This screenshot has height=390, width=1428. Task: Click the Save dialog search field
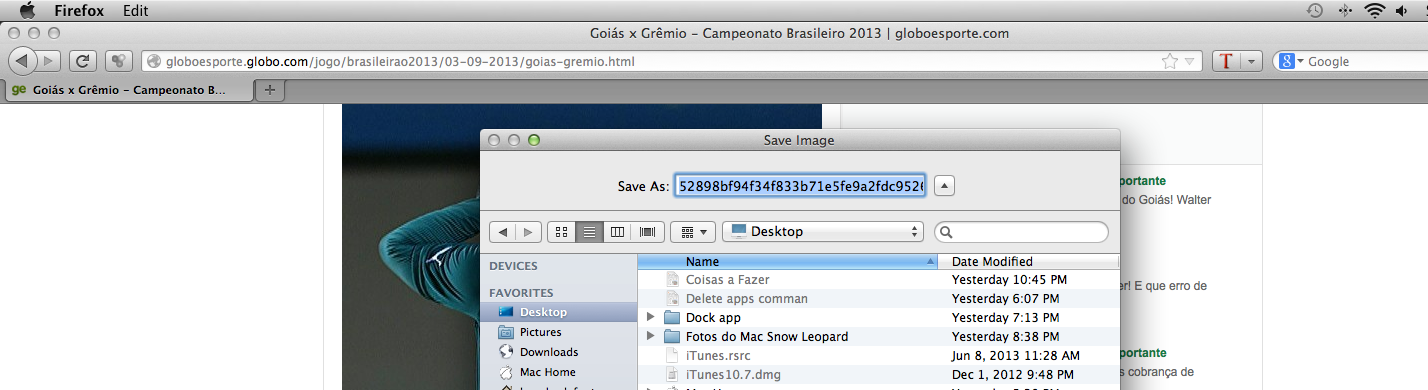[1021, 231]
